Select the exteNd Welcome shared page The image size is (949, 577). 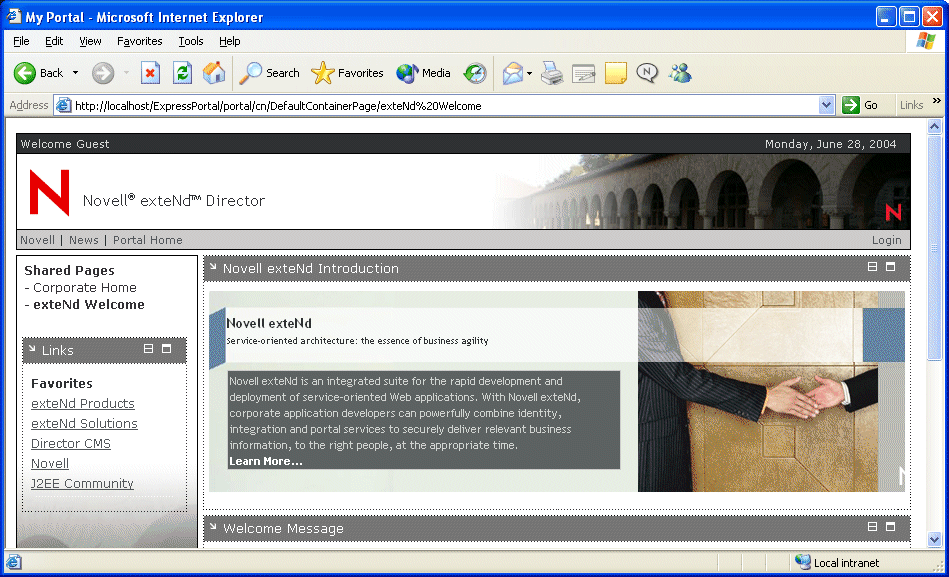click(x=89, y=305)
